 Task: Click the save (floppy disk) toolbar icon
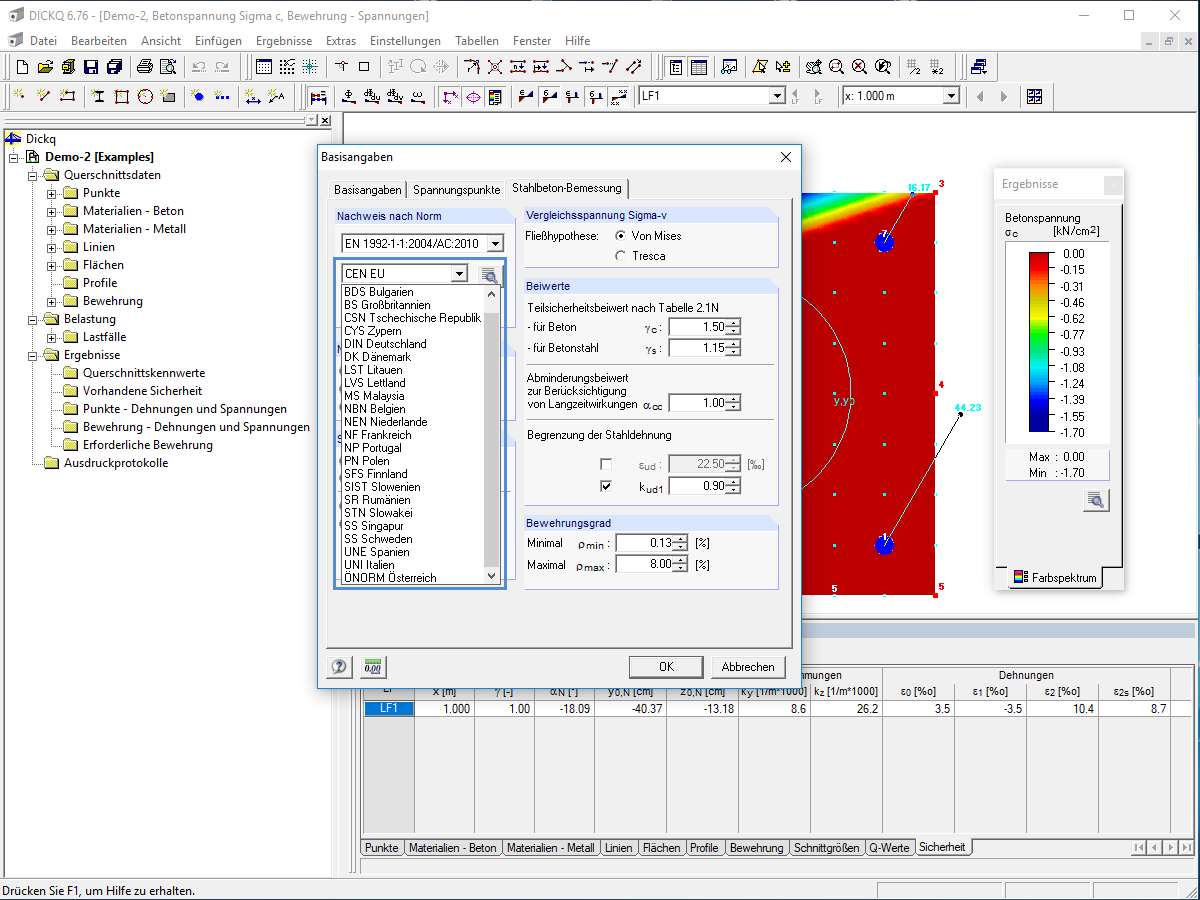[91, 67]
